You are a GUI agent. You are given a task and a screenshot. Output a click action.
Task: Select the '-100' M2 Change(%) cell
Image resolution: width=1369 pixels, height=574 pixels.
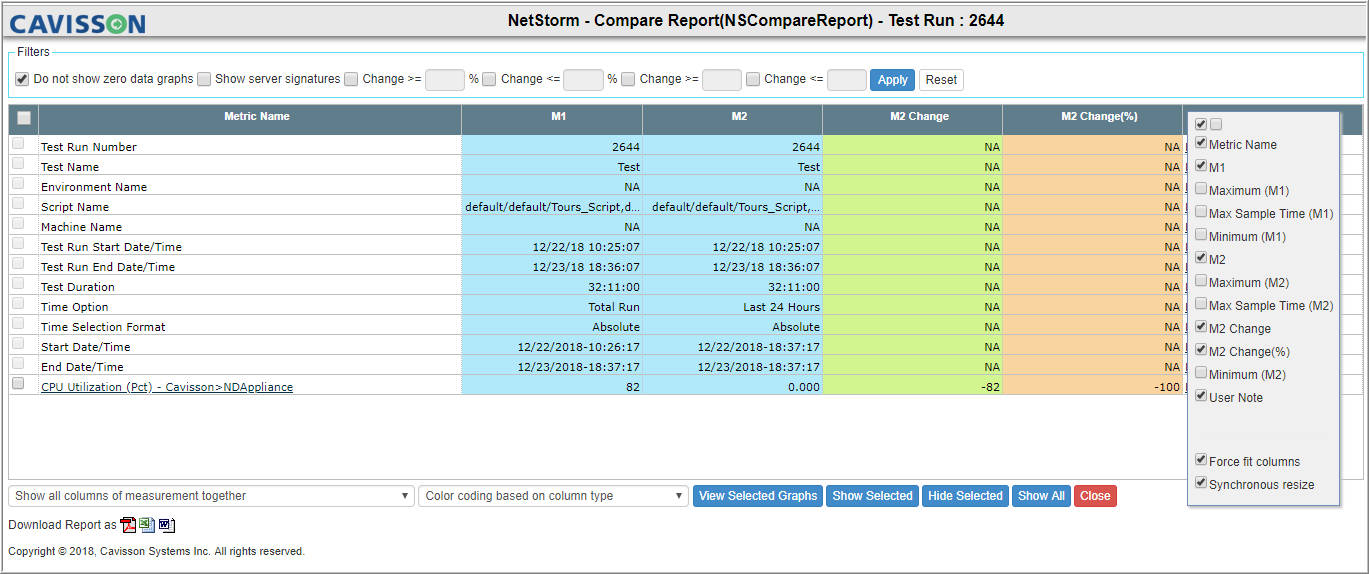(x=1093, y=386)
